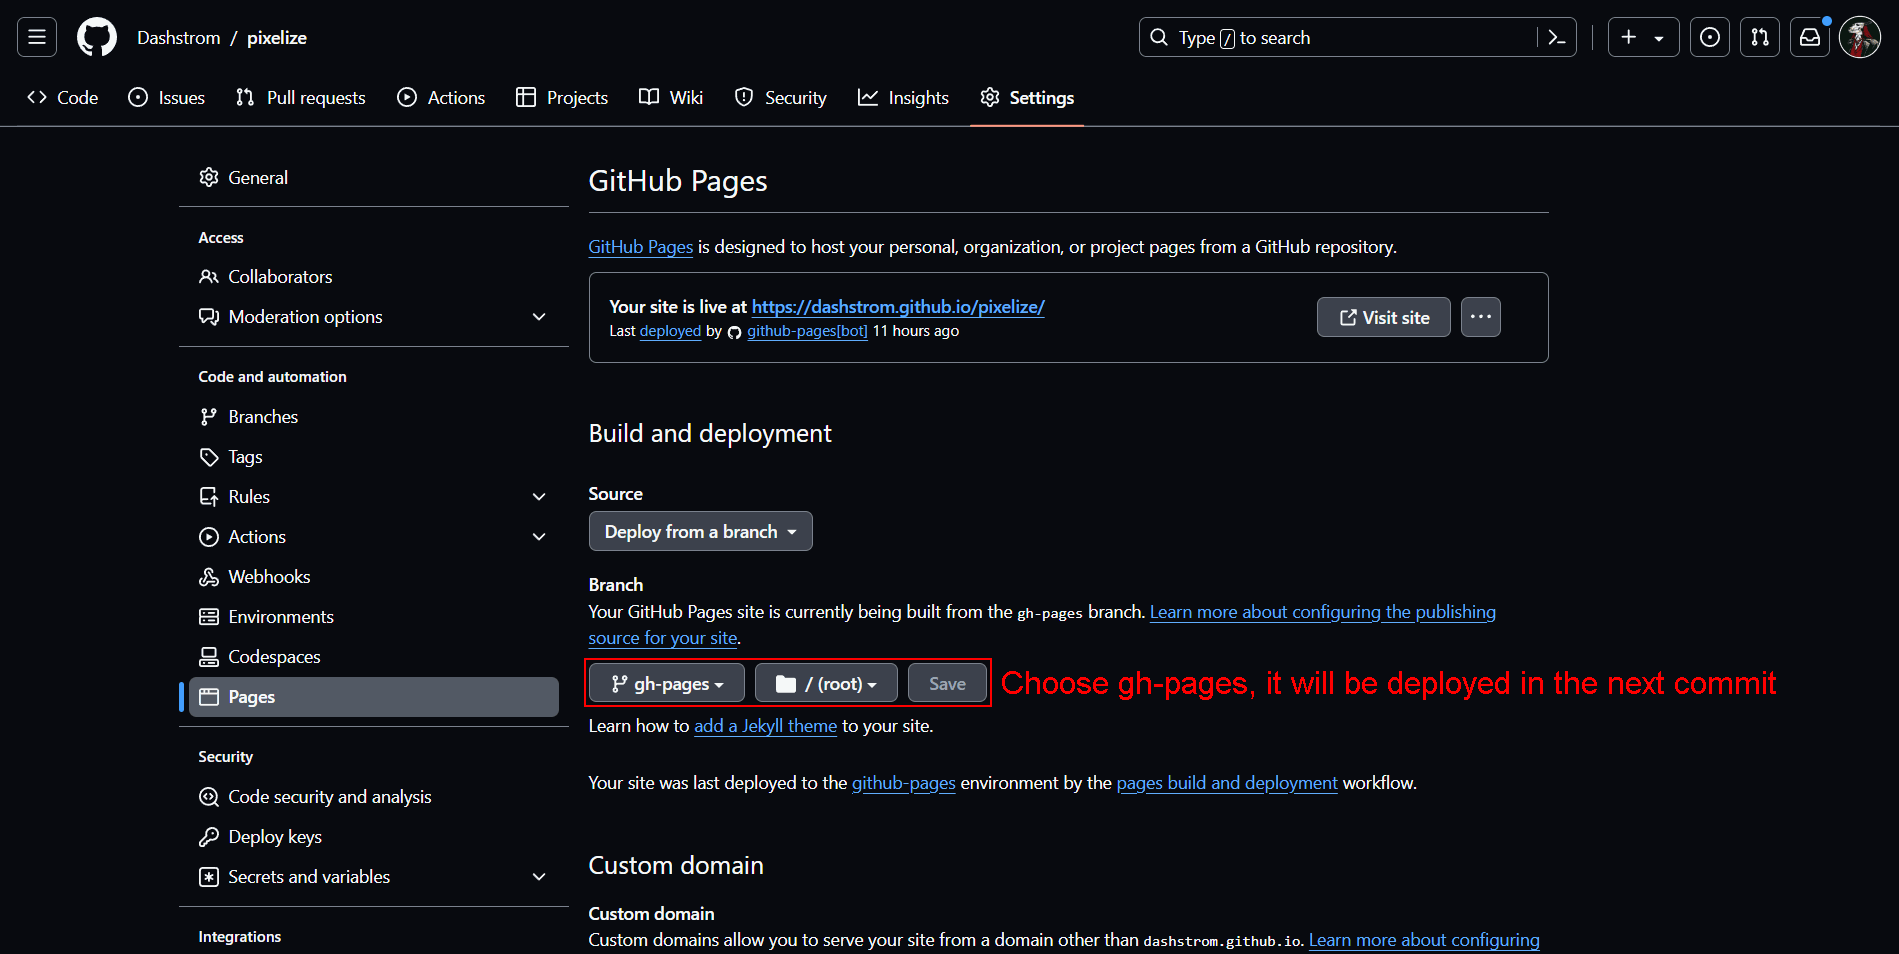
Task: Open Branches settings
Action: tap(374, 417)
